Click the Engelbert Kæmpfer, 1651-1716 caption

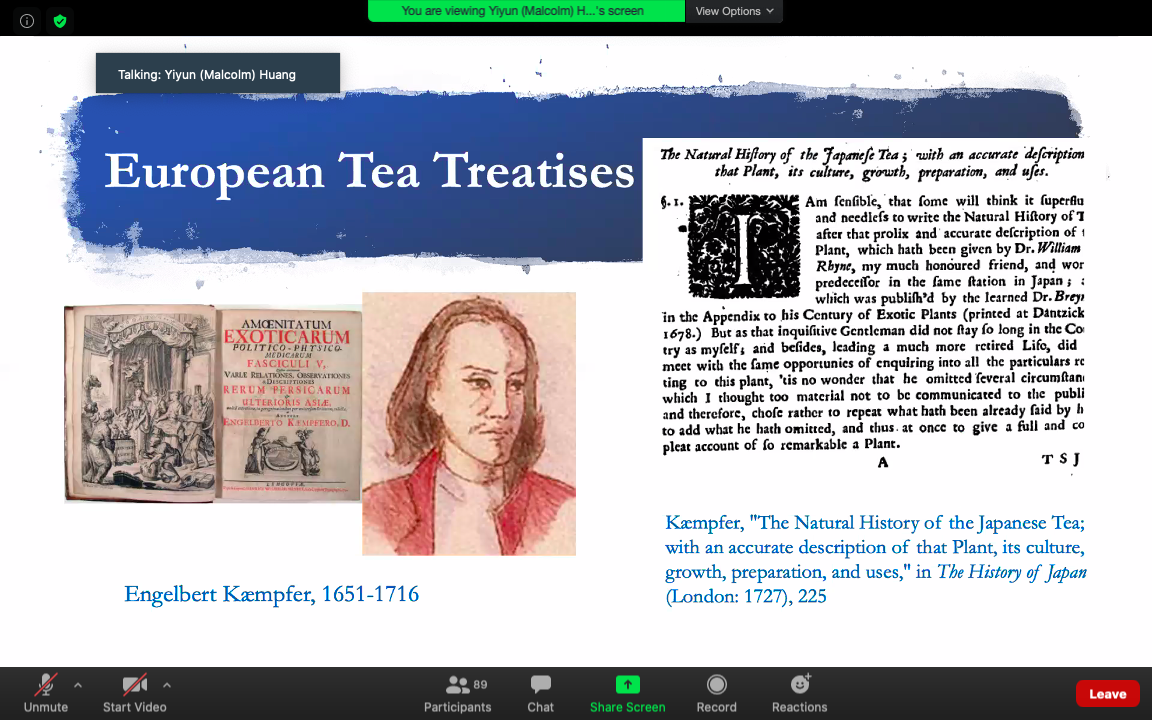pyautogui.click(x=271, y=595)
